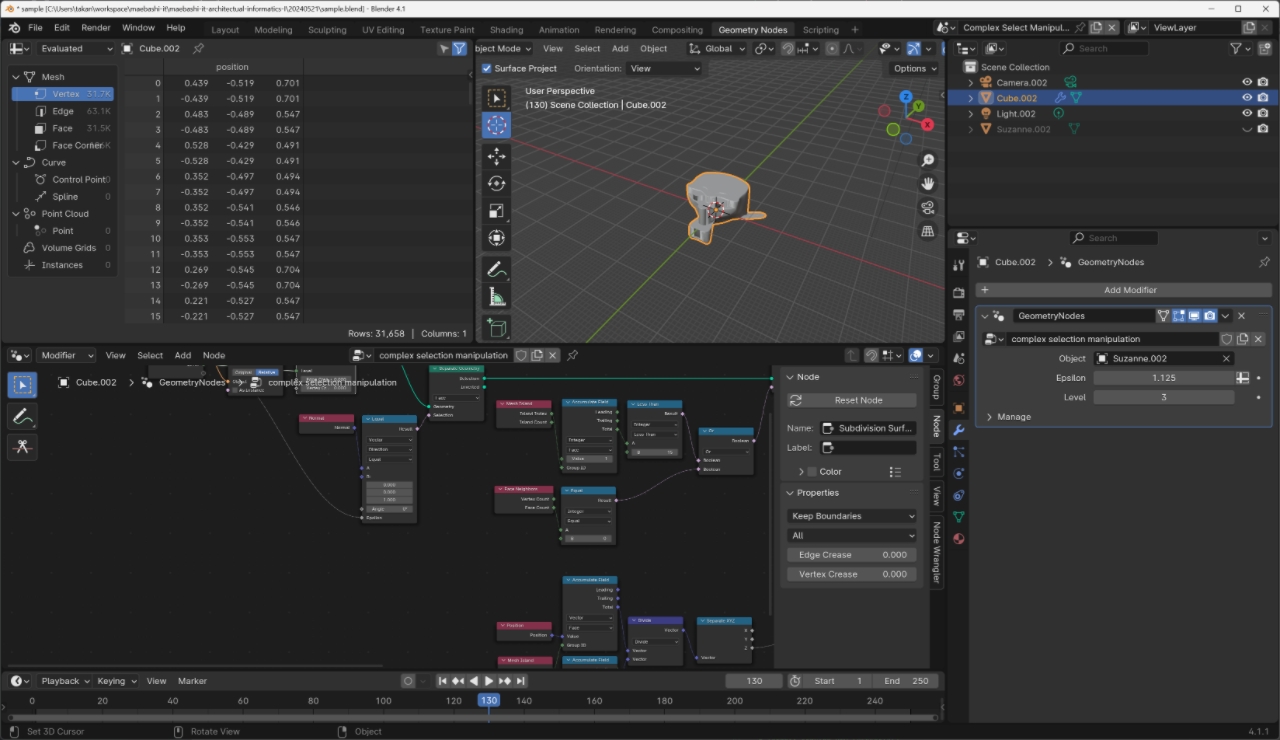Select the Measure tool in 3D viewport

(x=497, y=296)
